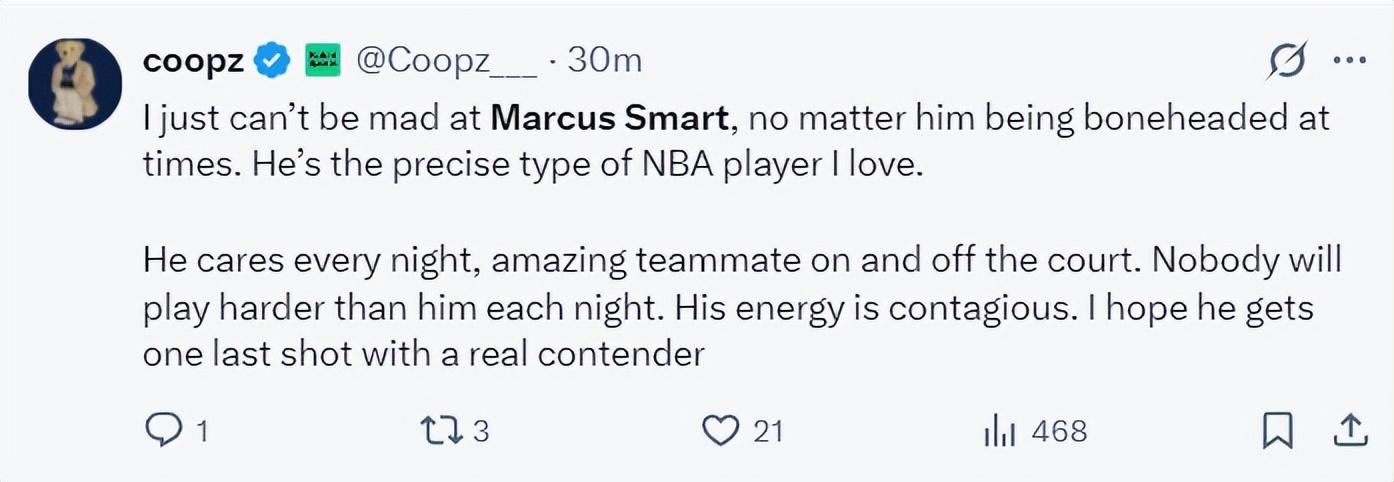Open view analytics bar chart icon
This screenshot has width=1394, height=482.
click(1000, 432)
